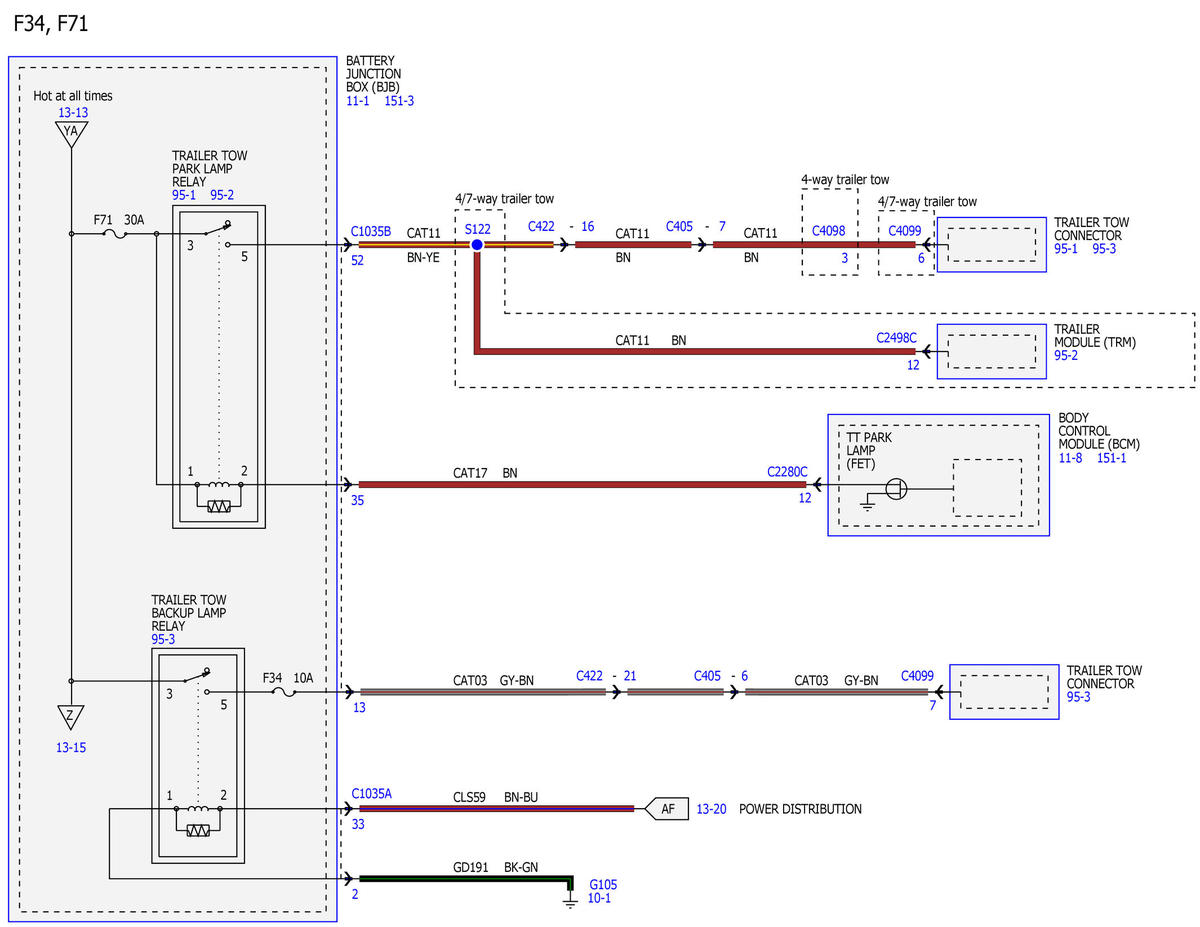
Task: Select the C1035B connector label
Action: 371,232
